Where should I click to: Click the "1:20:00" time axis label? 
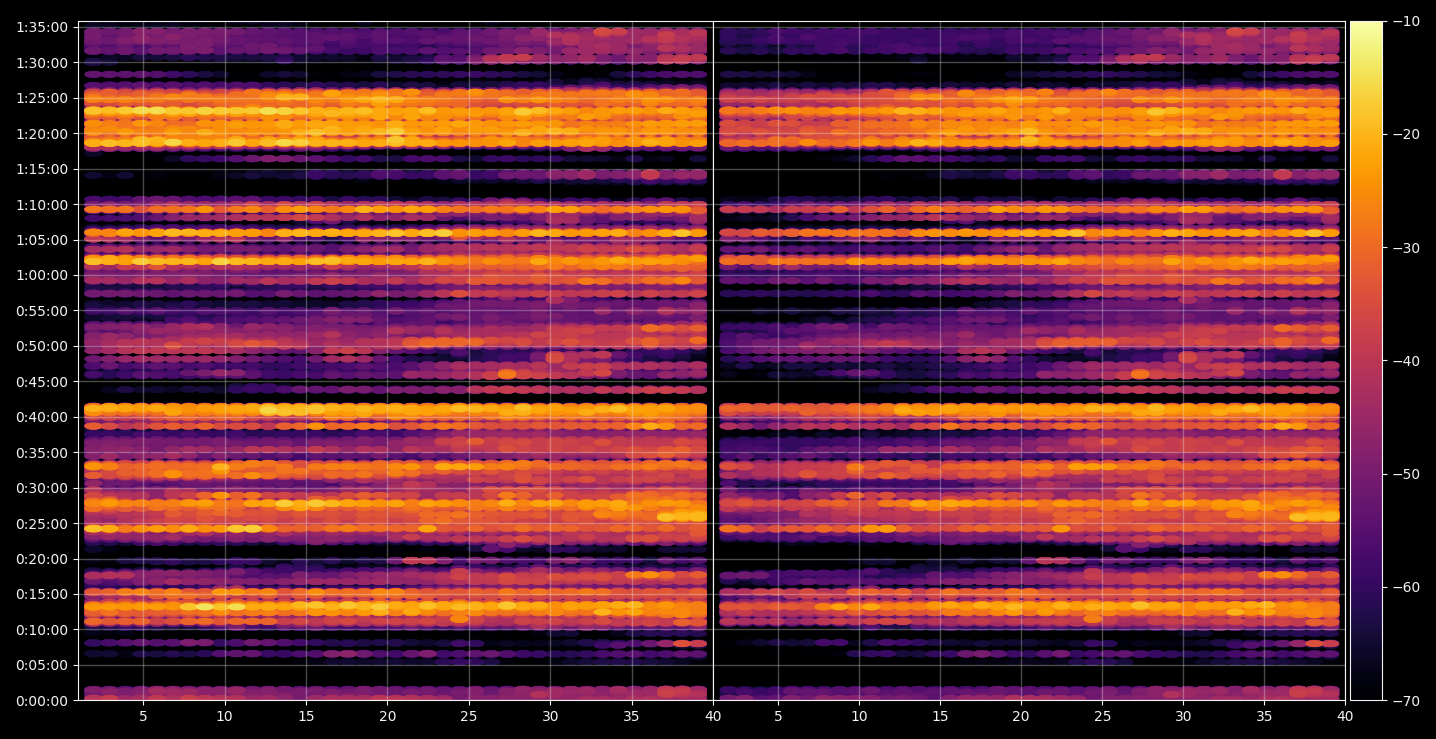[x=43, y=134]
